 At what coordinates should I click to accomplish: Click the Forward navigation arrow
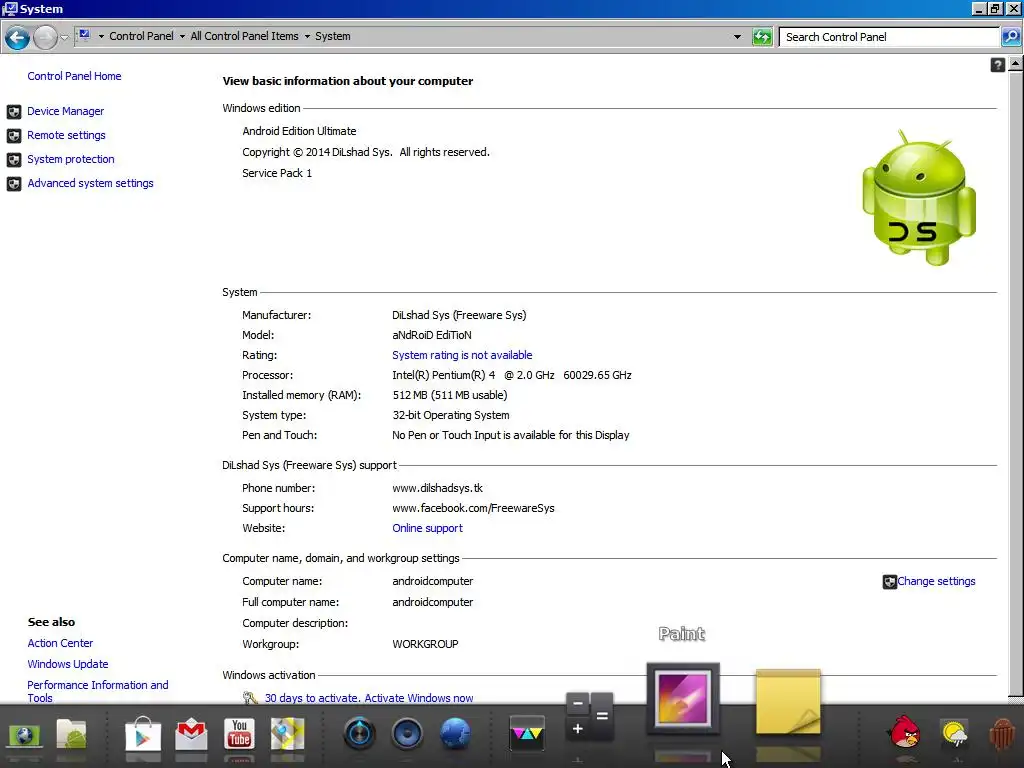tap(45, 37)
